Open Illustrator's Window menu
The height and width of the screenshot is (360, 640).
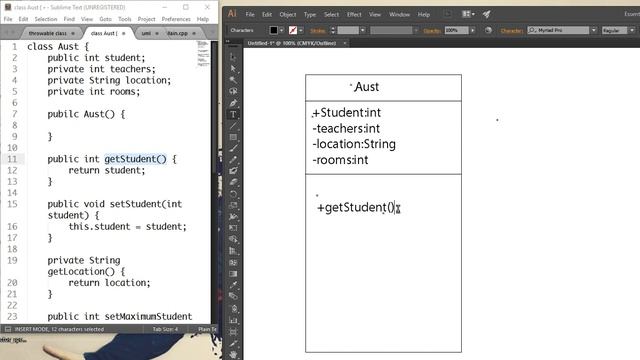pos(399,14)
